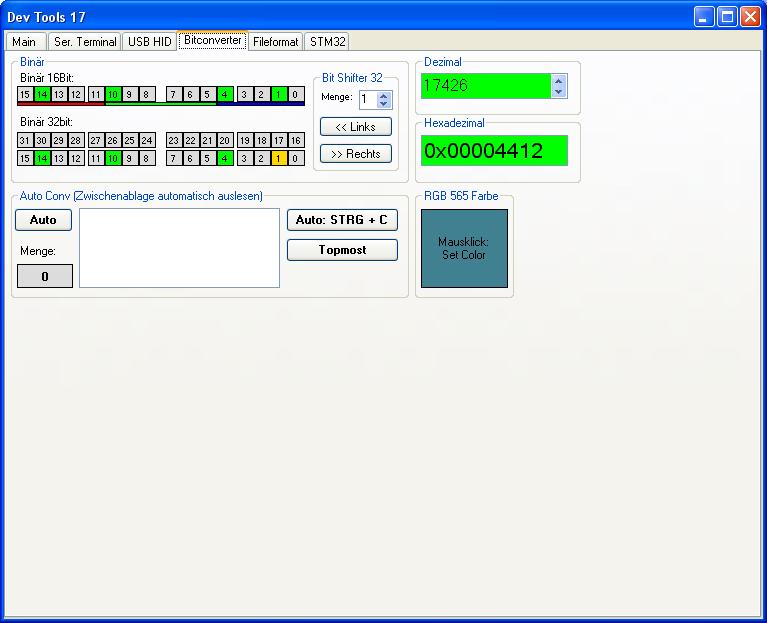Toggle bit 24 in the Binär 32bit section
The width and height of the screenshot is (767, 623).
point(147,141)
